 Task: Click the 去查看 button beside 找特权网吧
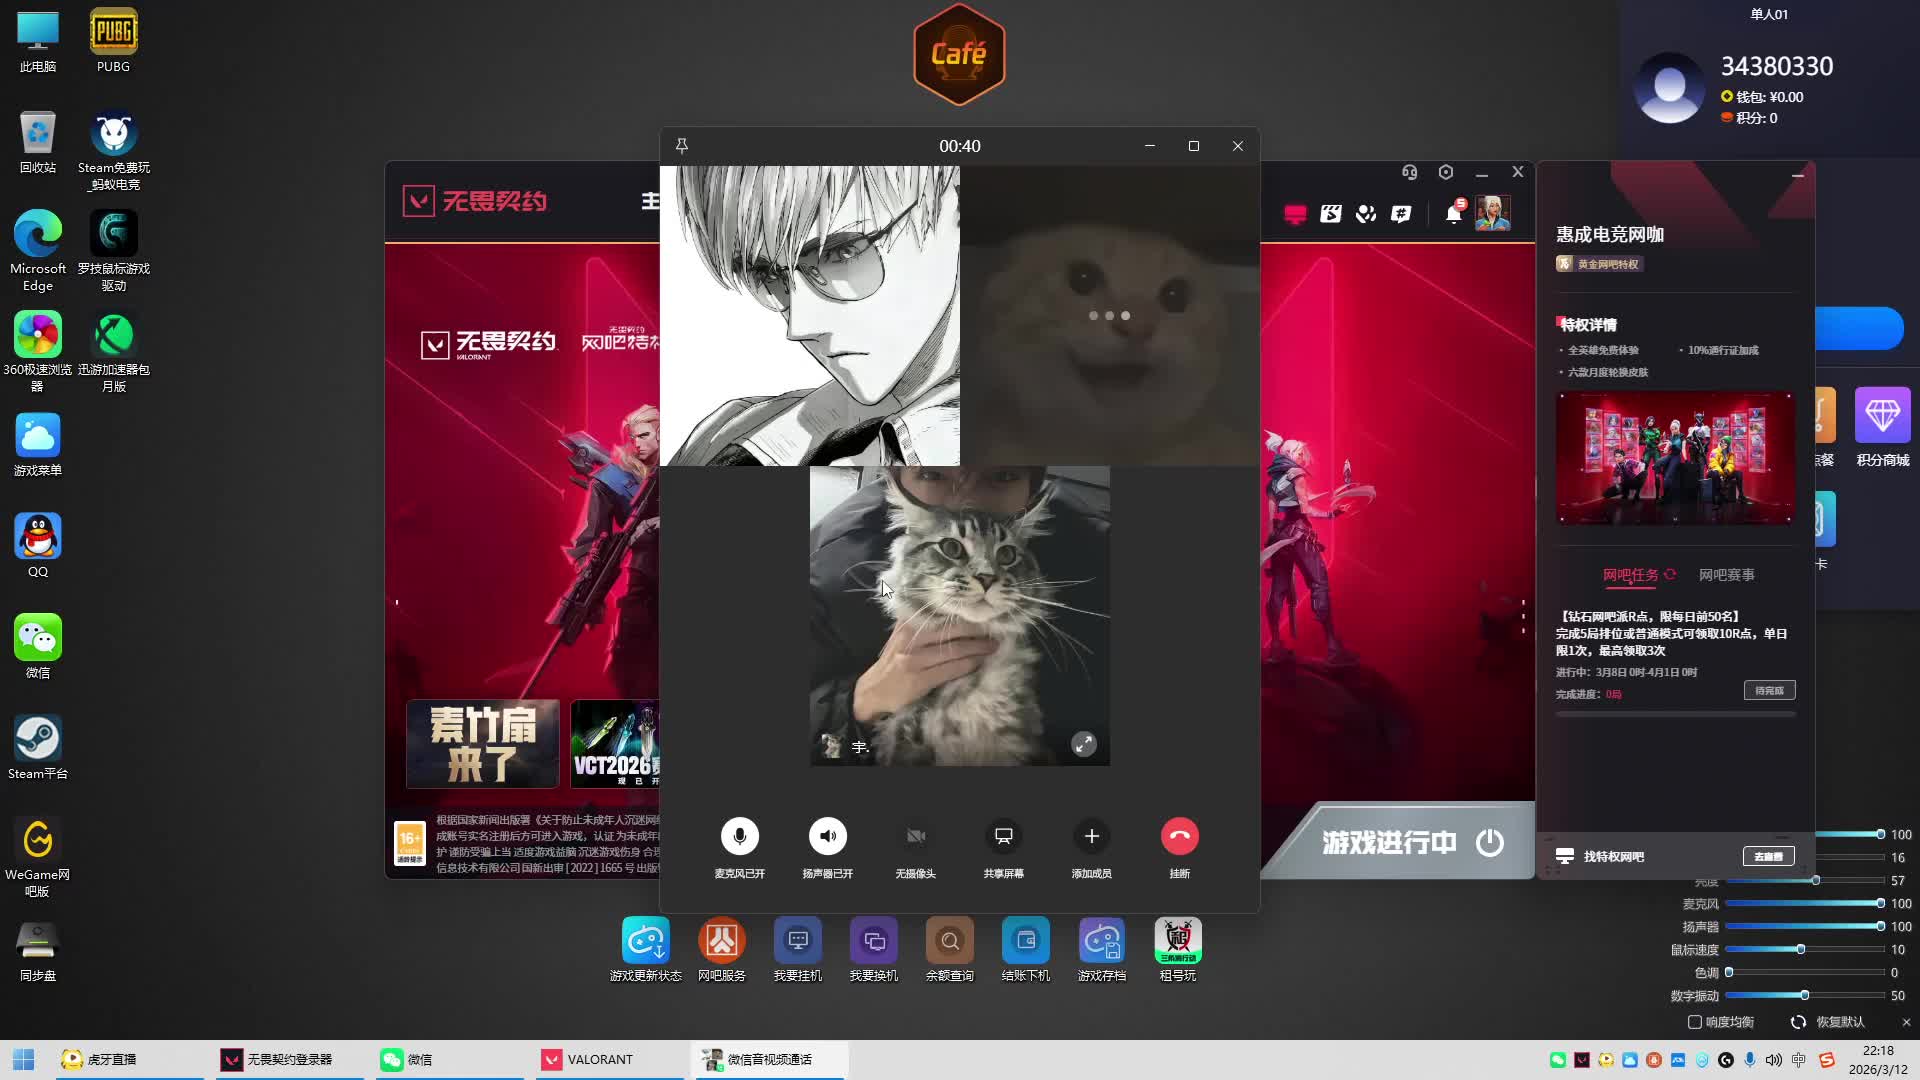[1768, 857]
